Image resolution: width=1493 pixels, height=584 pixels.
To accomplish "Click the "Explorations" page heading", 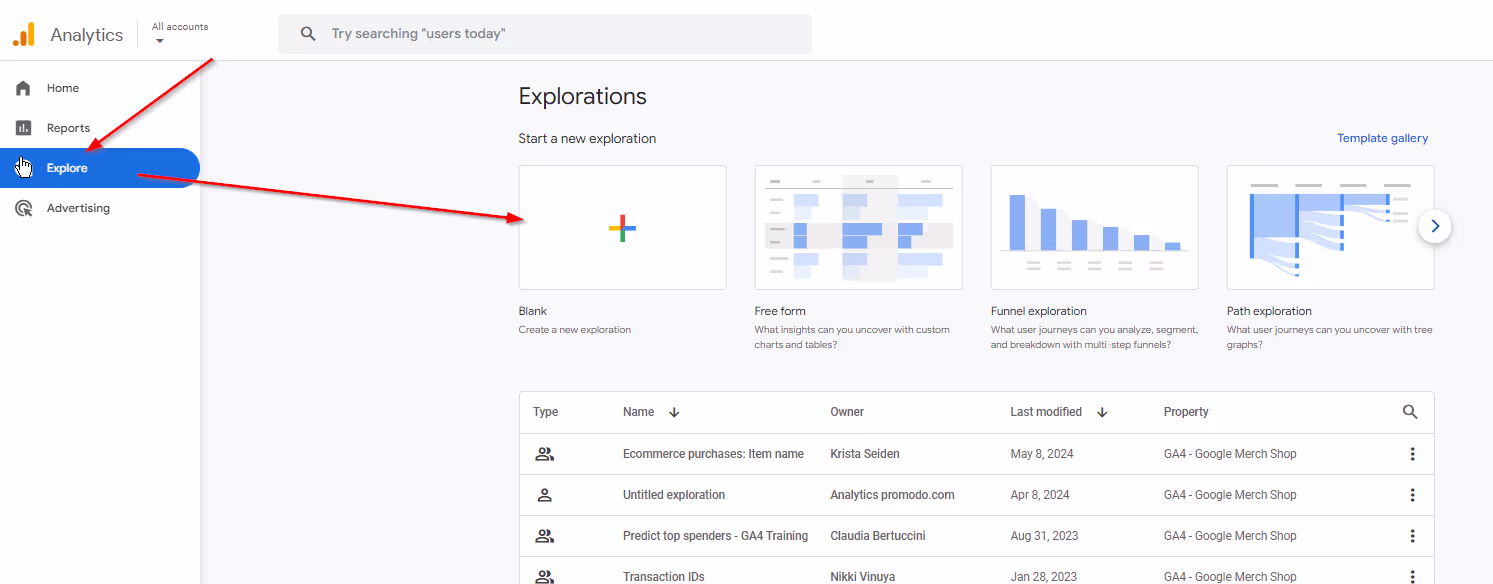I will [x=583, y=96].
